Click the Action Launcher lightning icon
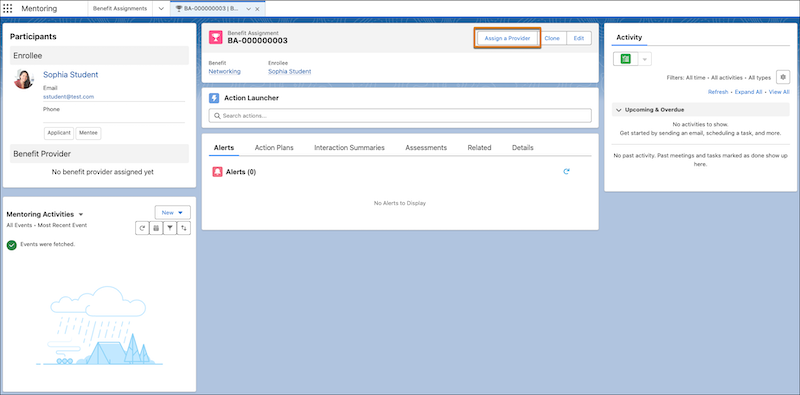The image size is (800, 395). pyautogui.click(x=214, y=98)
